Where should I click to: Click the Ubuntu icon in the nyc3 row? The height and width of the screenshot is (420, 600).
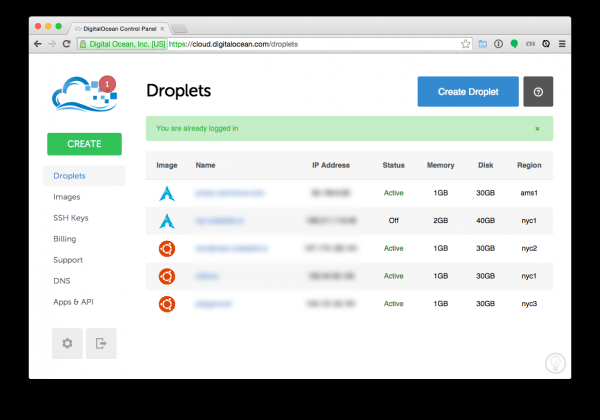167,304
